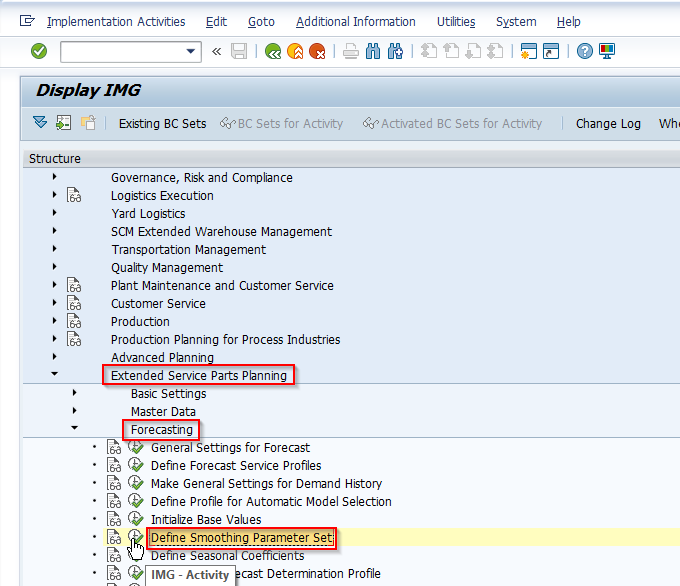Click the Previous Page icon
The width and height of the screenshot is (680, 586).
coord(451,52)
